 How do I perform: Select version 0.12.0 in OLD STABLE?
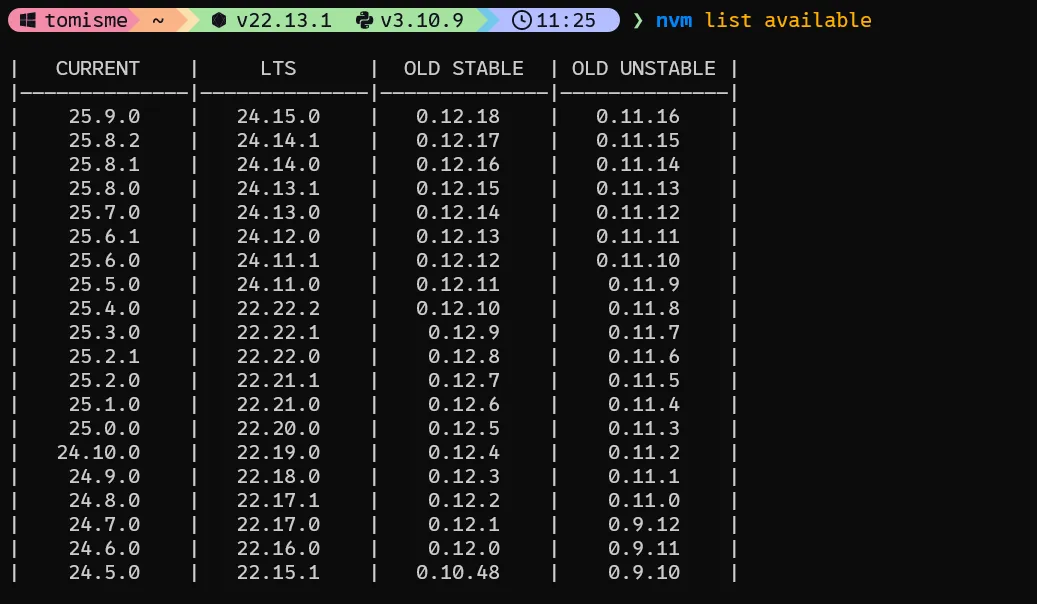point(464,548)
